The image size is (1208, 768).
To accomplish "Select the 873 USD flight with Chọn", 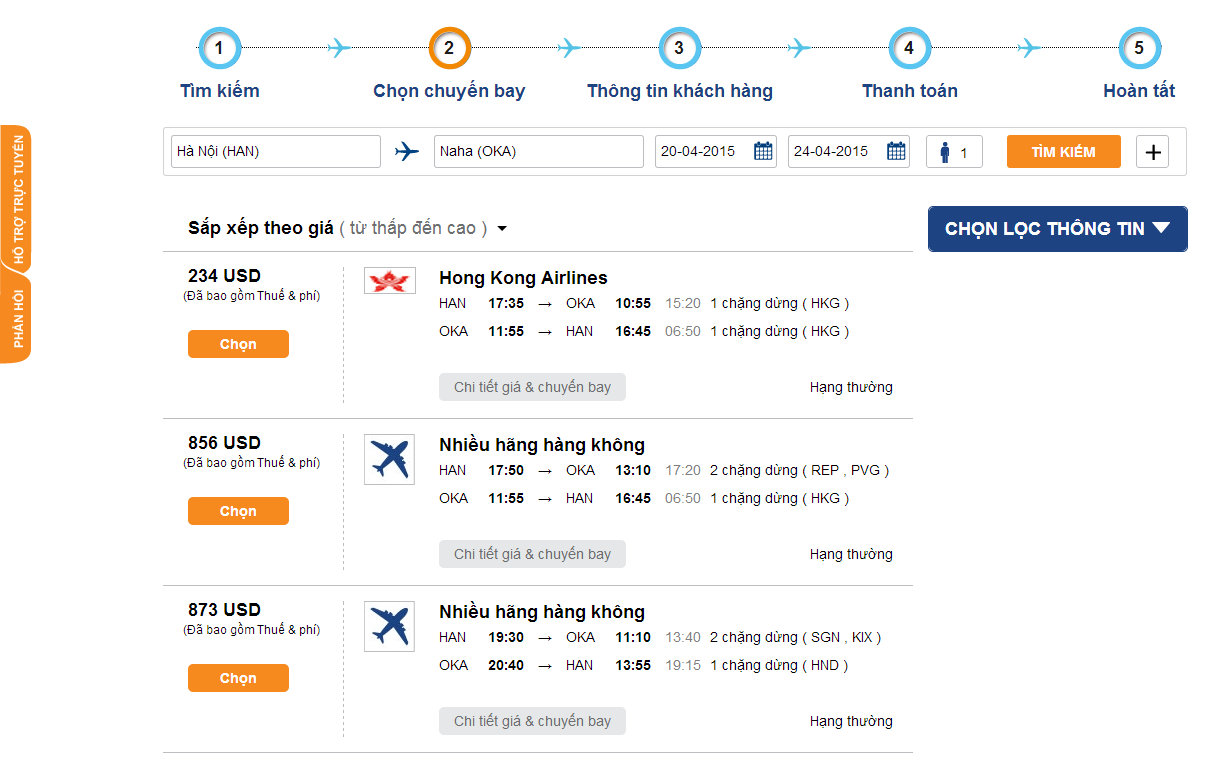I will point(238,678).
